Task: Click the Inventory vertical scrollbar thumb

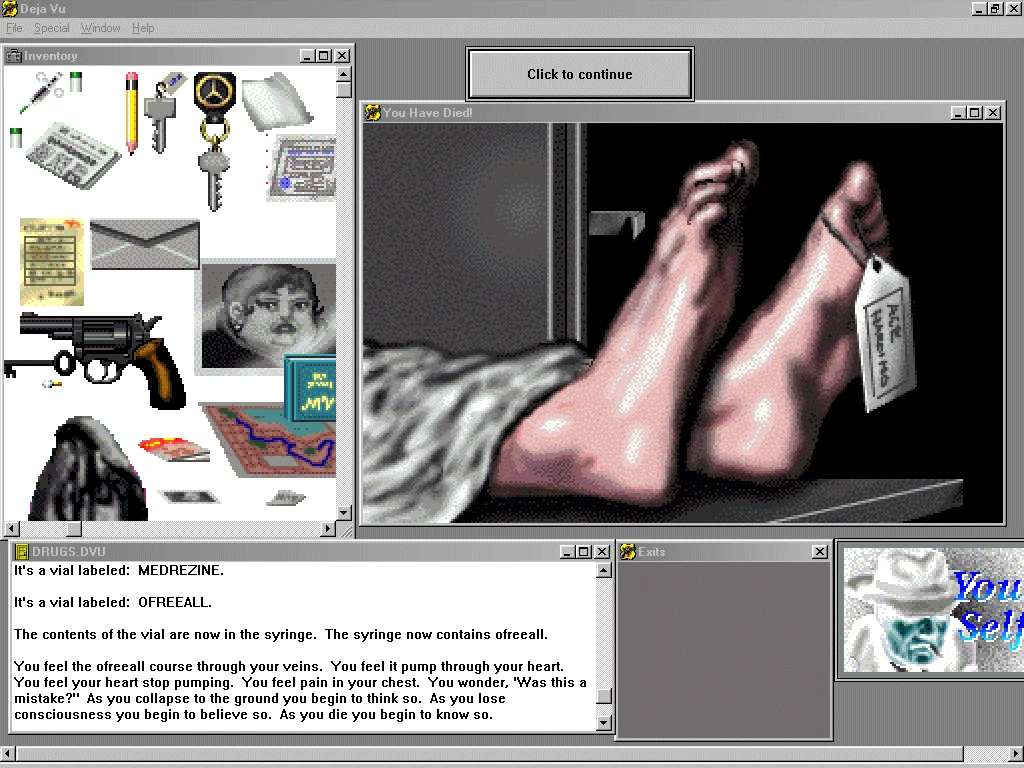Action: click(x=344, y=89)
